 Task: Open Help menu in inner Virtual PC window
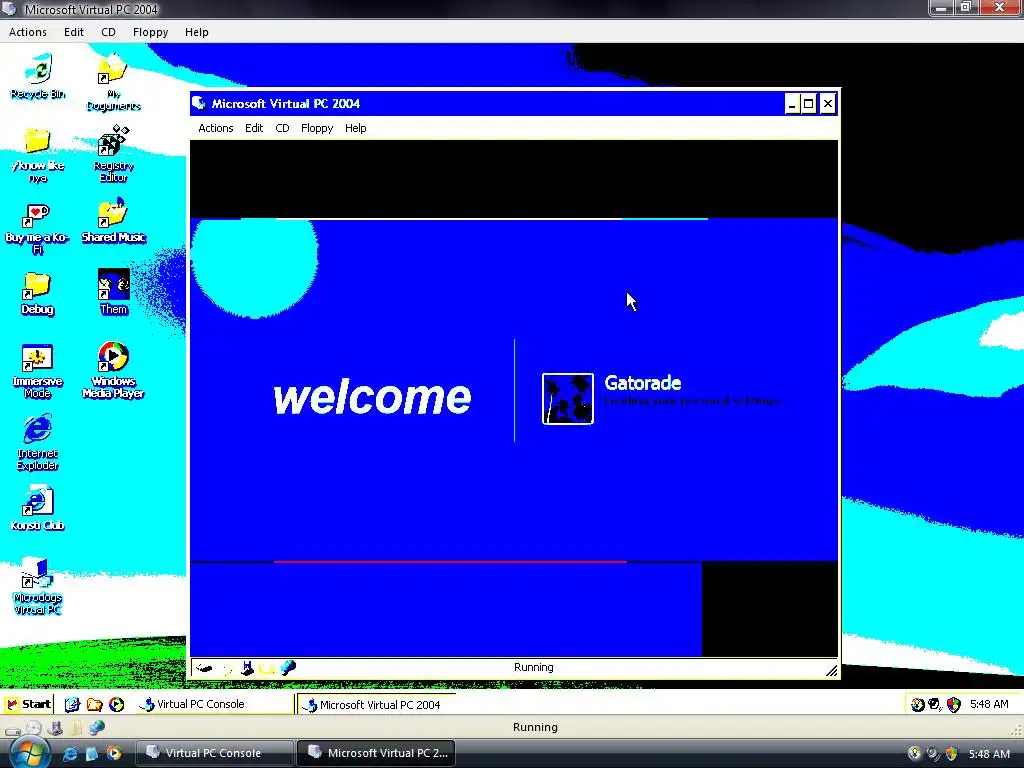[355, 128]
